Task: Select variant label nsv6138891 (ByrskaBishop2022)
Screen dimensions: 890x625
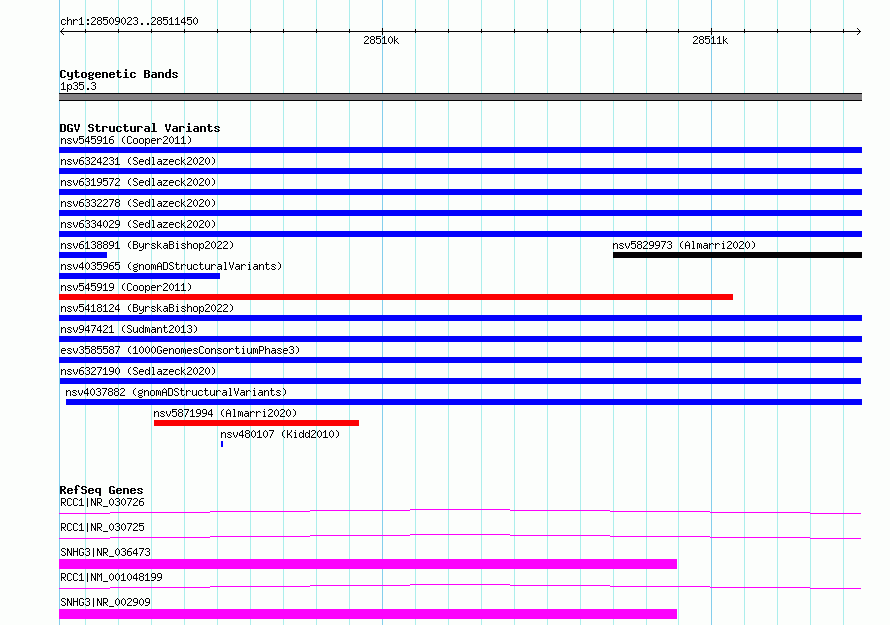Action: pyautogui.click(x=147, y=245)
